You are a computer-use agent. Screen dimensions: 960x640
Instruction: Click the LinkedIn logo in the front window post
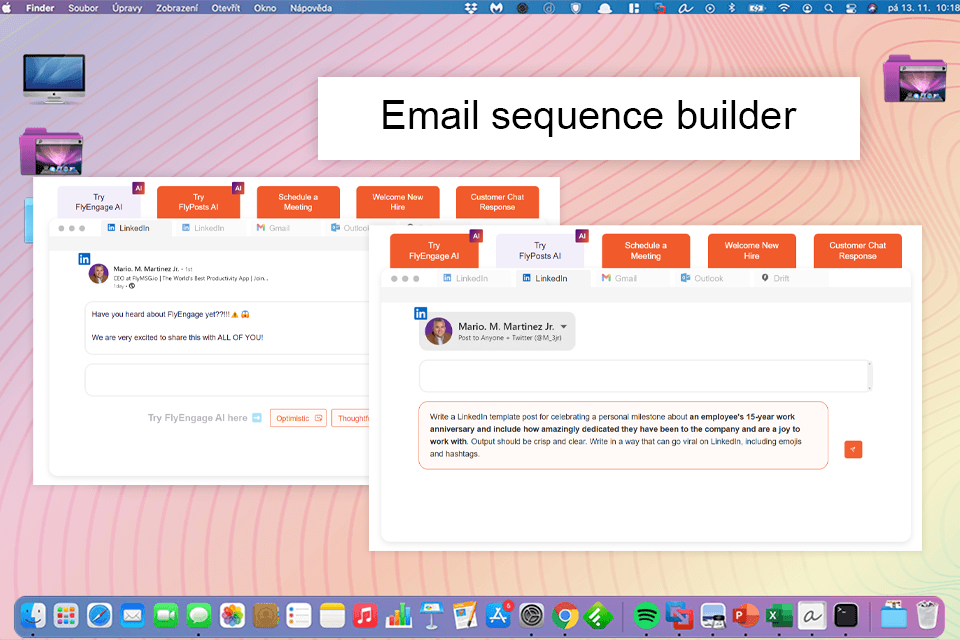[421, 314]
